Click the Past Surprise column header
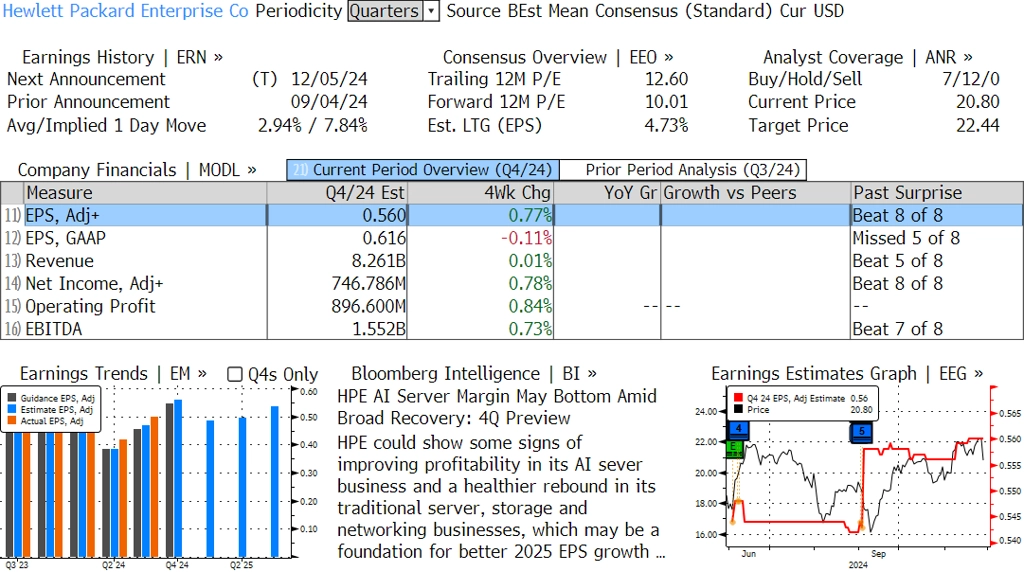This screenshot has width=1024, height=572. tap(937, 193)
